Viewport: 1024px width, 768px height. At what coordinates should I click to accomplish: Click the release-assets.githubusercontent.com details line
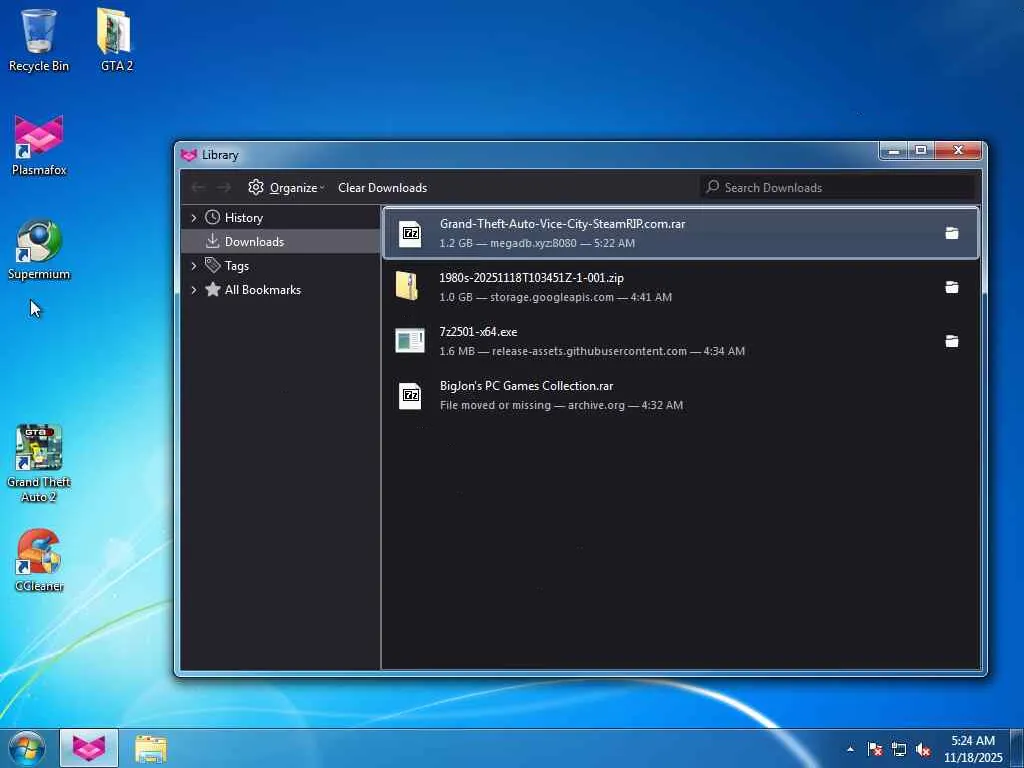pos(592,351)
